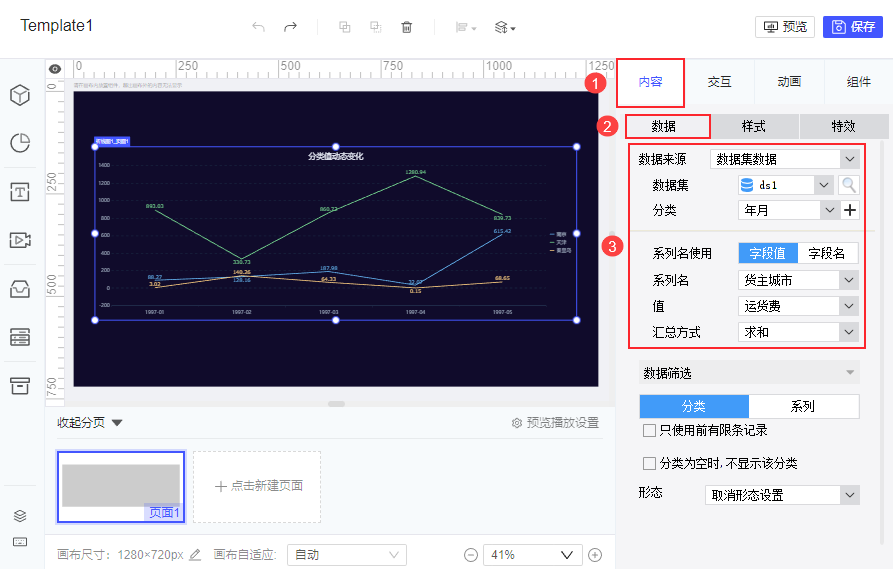
Task: Click the undo arrow icon
Action: click(x=259, y=27)
